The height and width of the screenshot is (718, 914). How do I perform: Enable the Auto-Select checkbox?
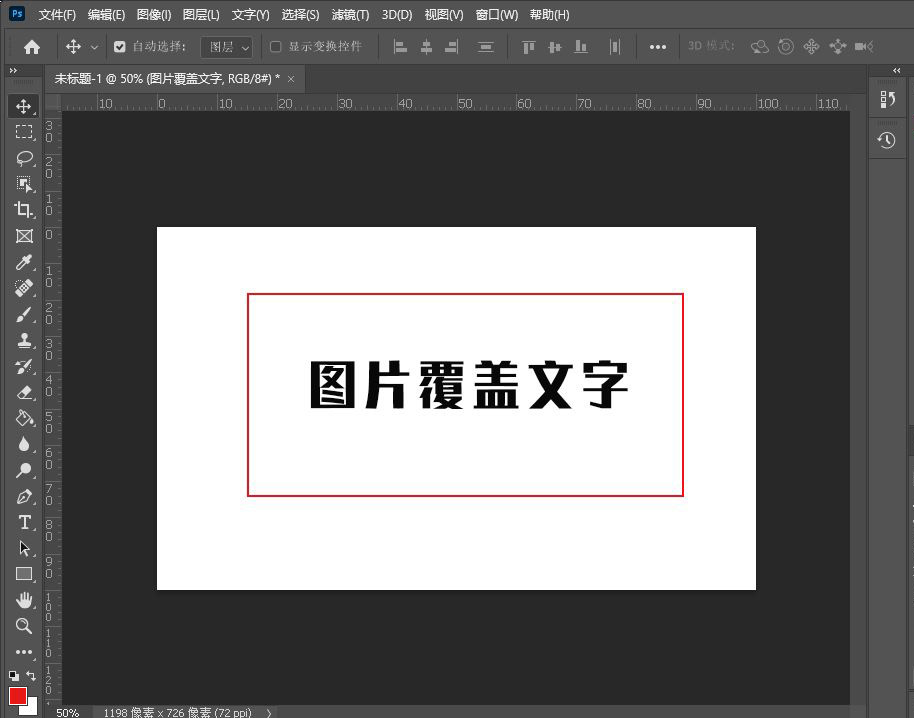pyautogui.click(x=121, y=46)
